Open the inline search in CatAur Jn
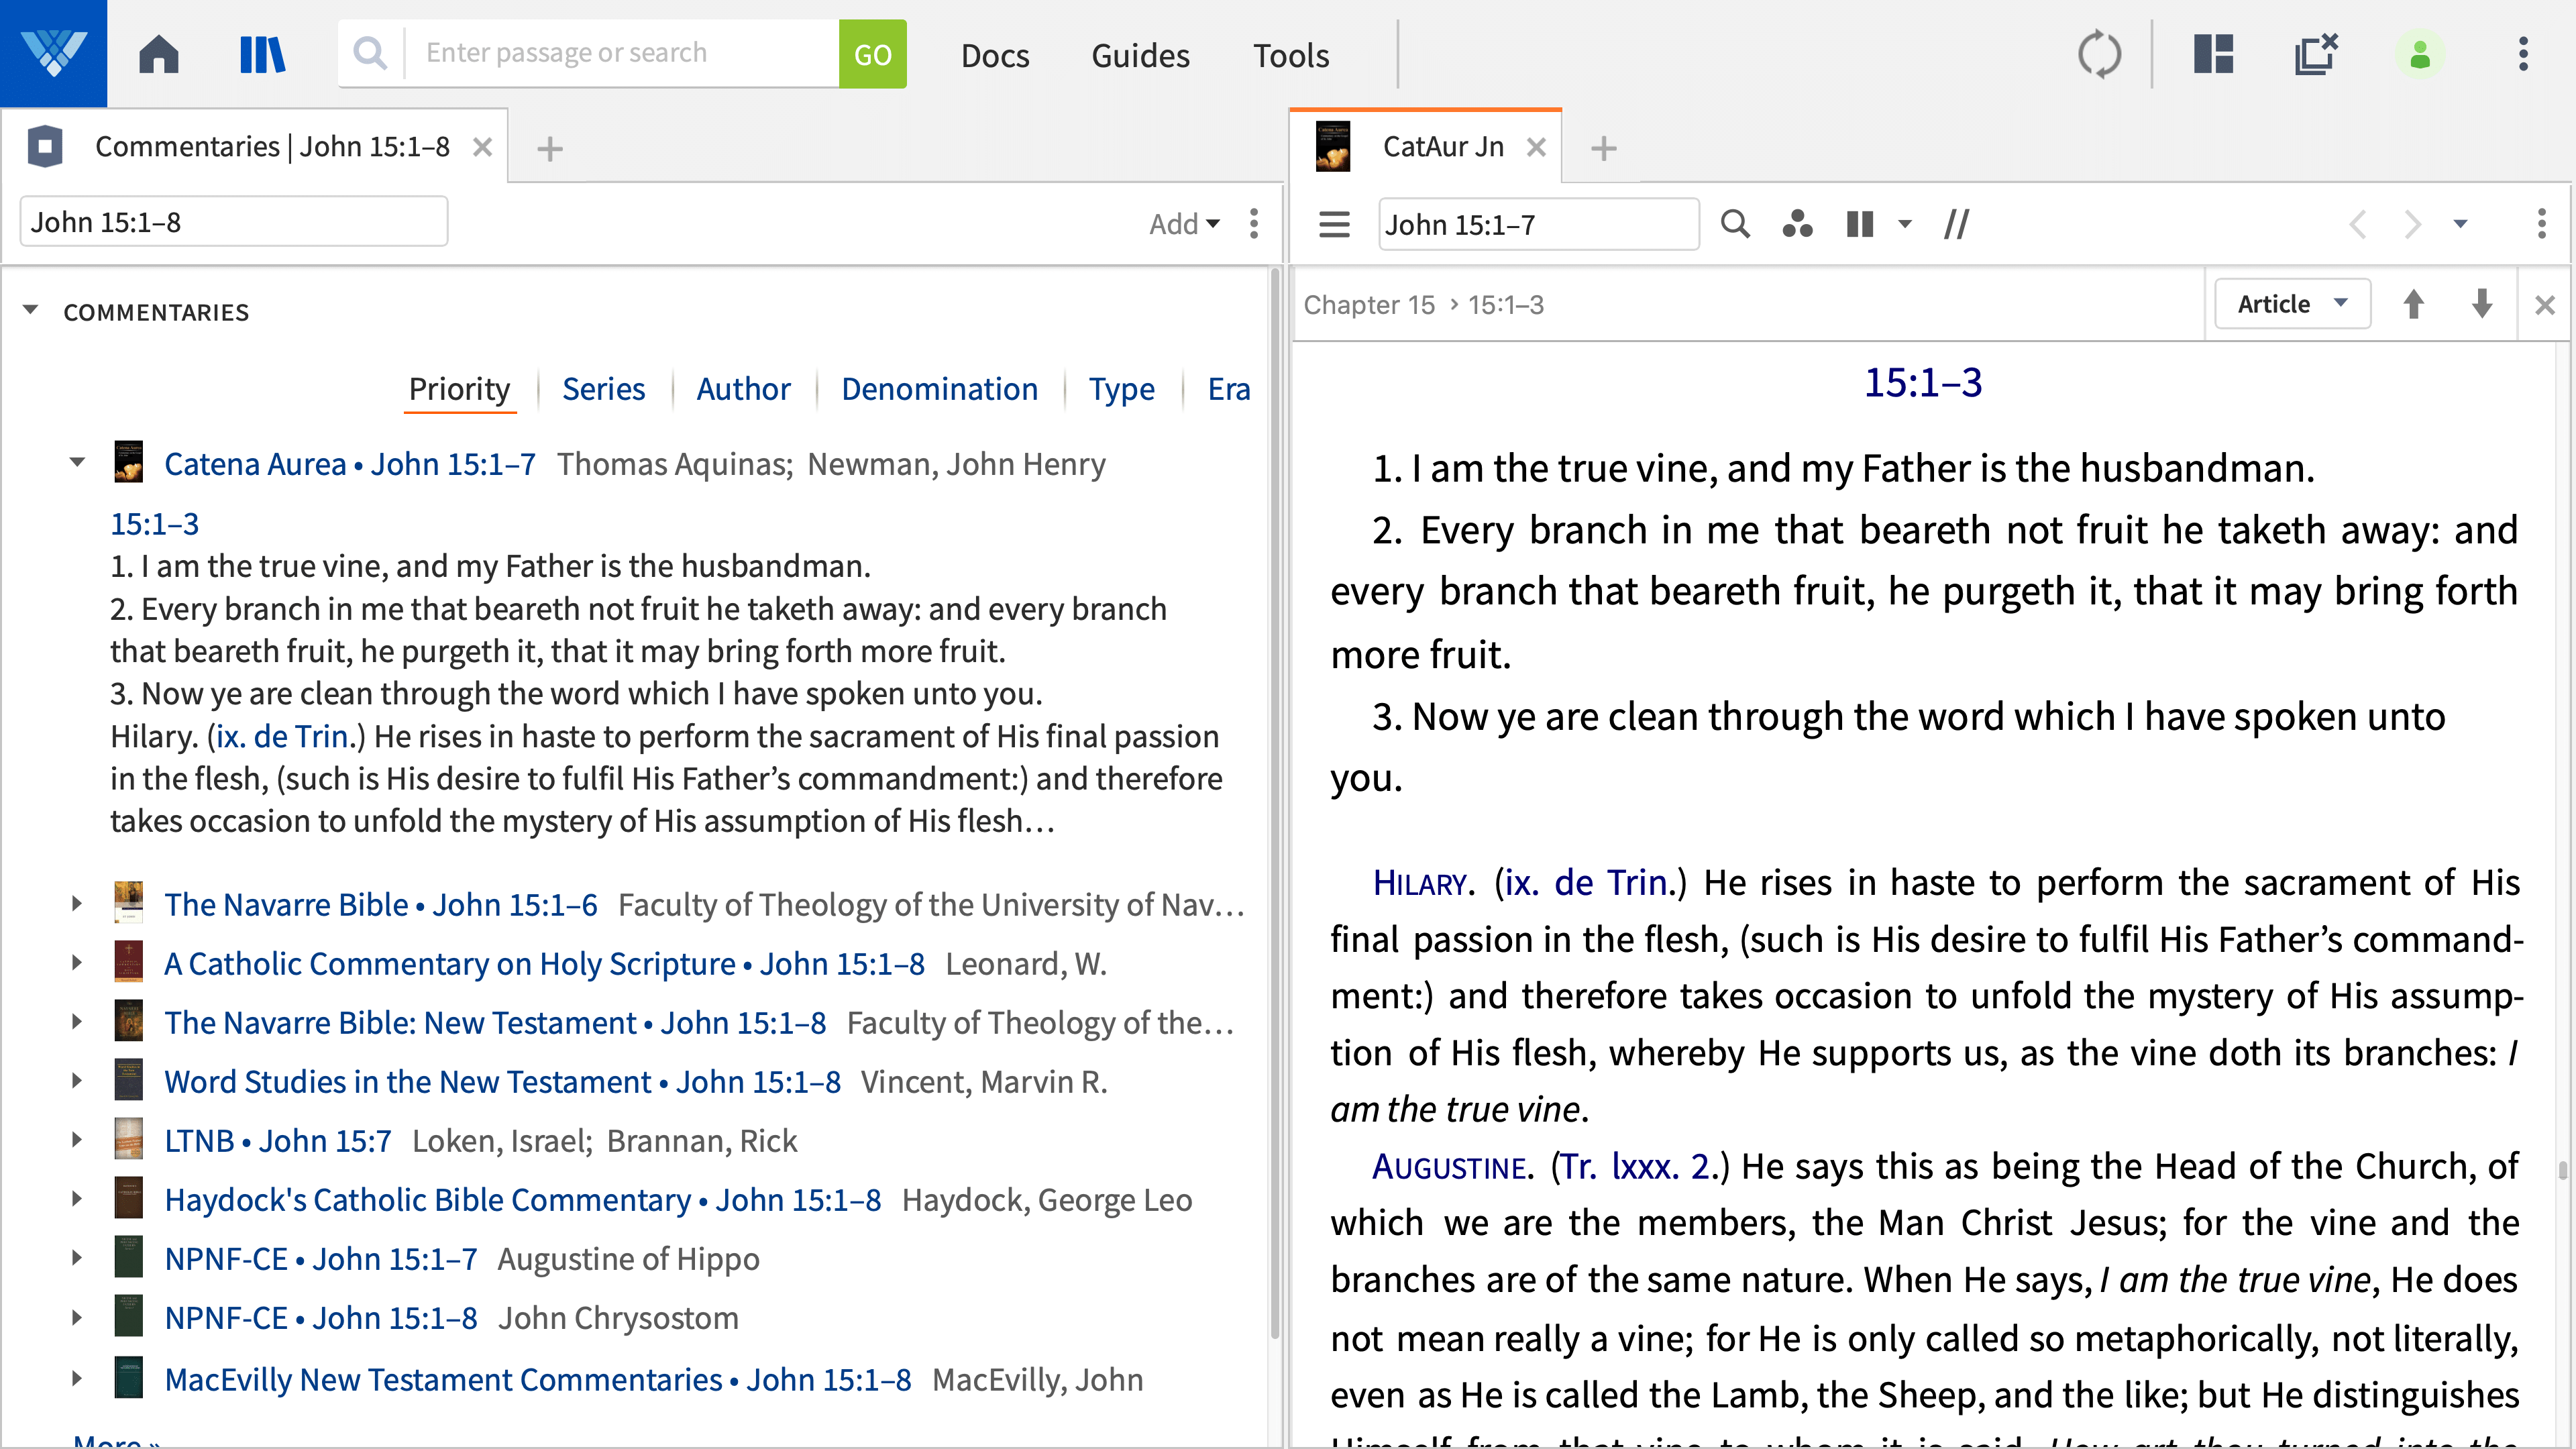 coord(1735,224)
